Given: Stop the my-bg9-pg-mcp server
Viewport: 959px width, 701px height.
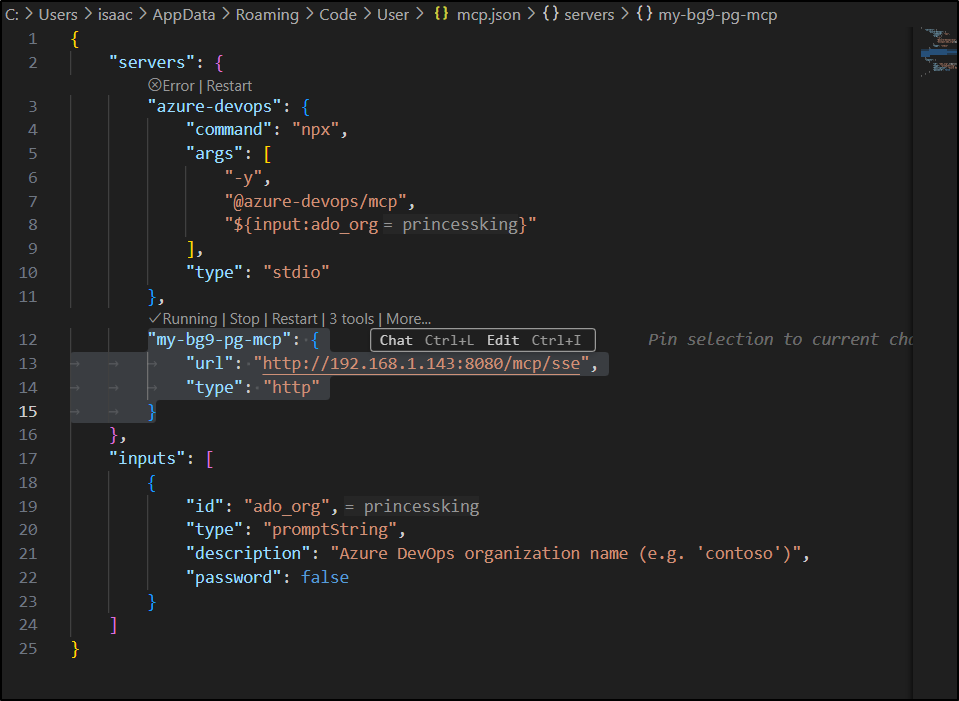Looking at the screenshot, I should 244,319.
